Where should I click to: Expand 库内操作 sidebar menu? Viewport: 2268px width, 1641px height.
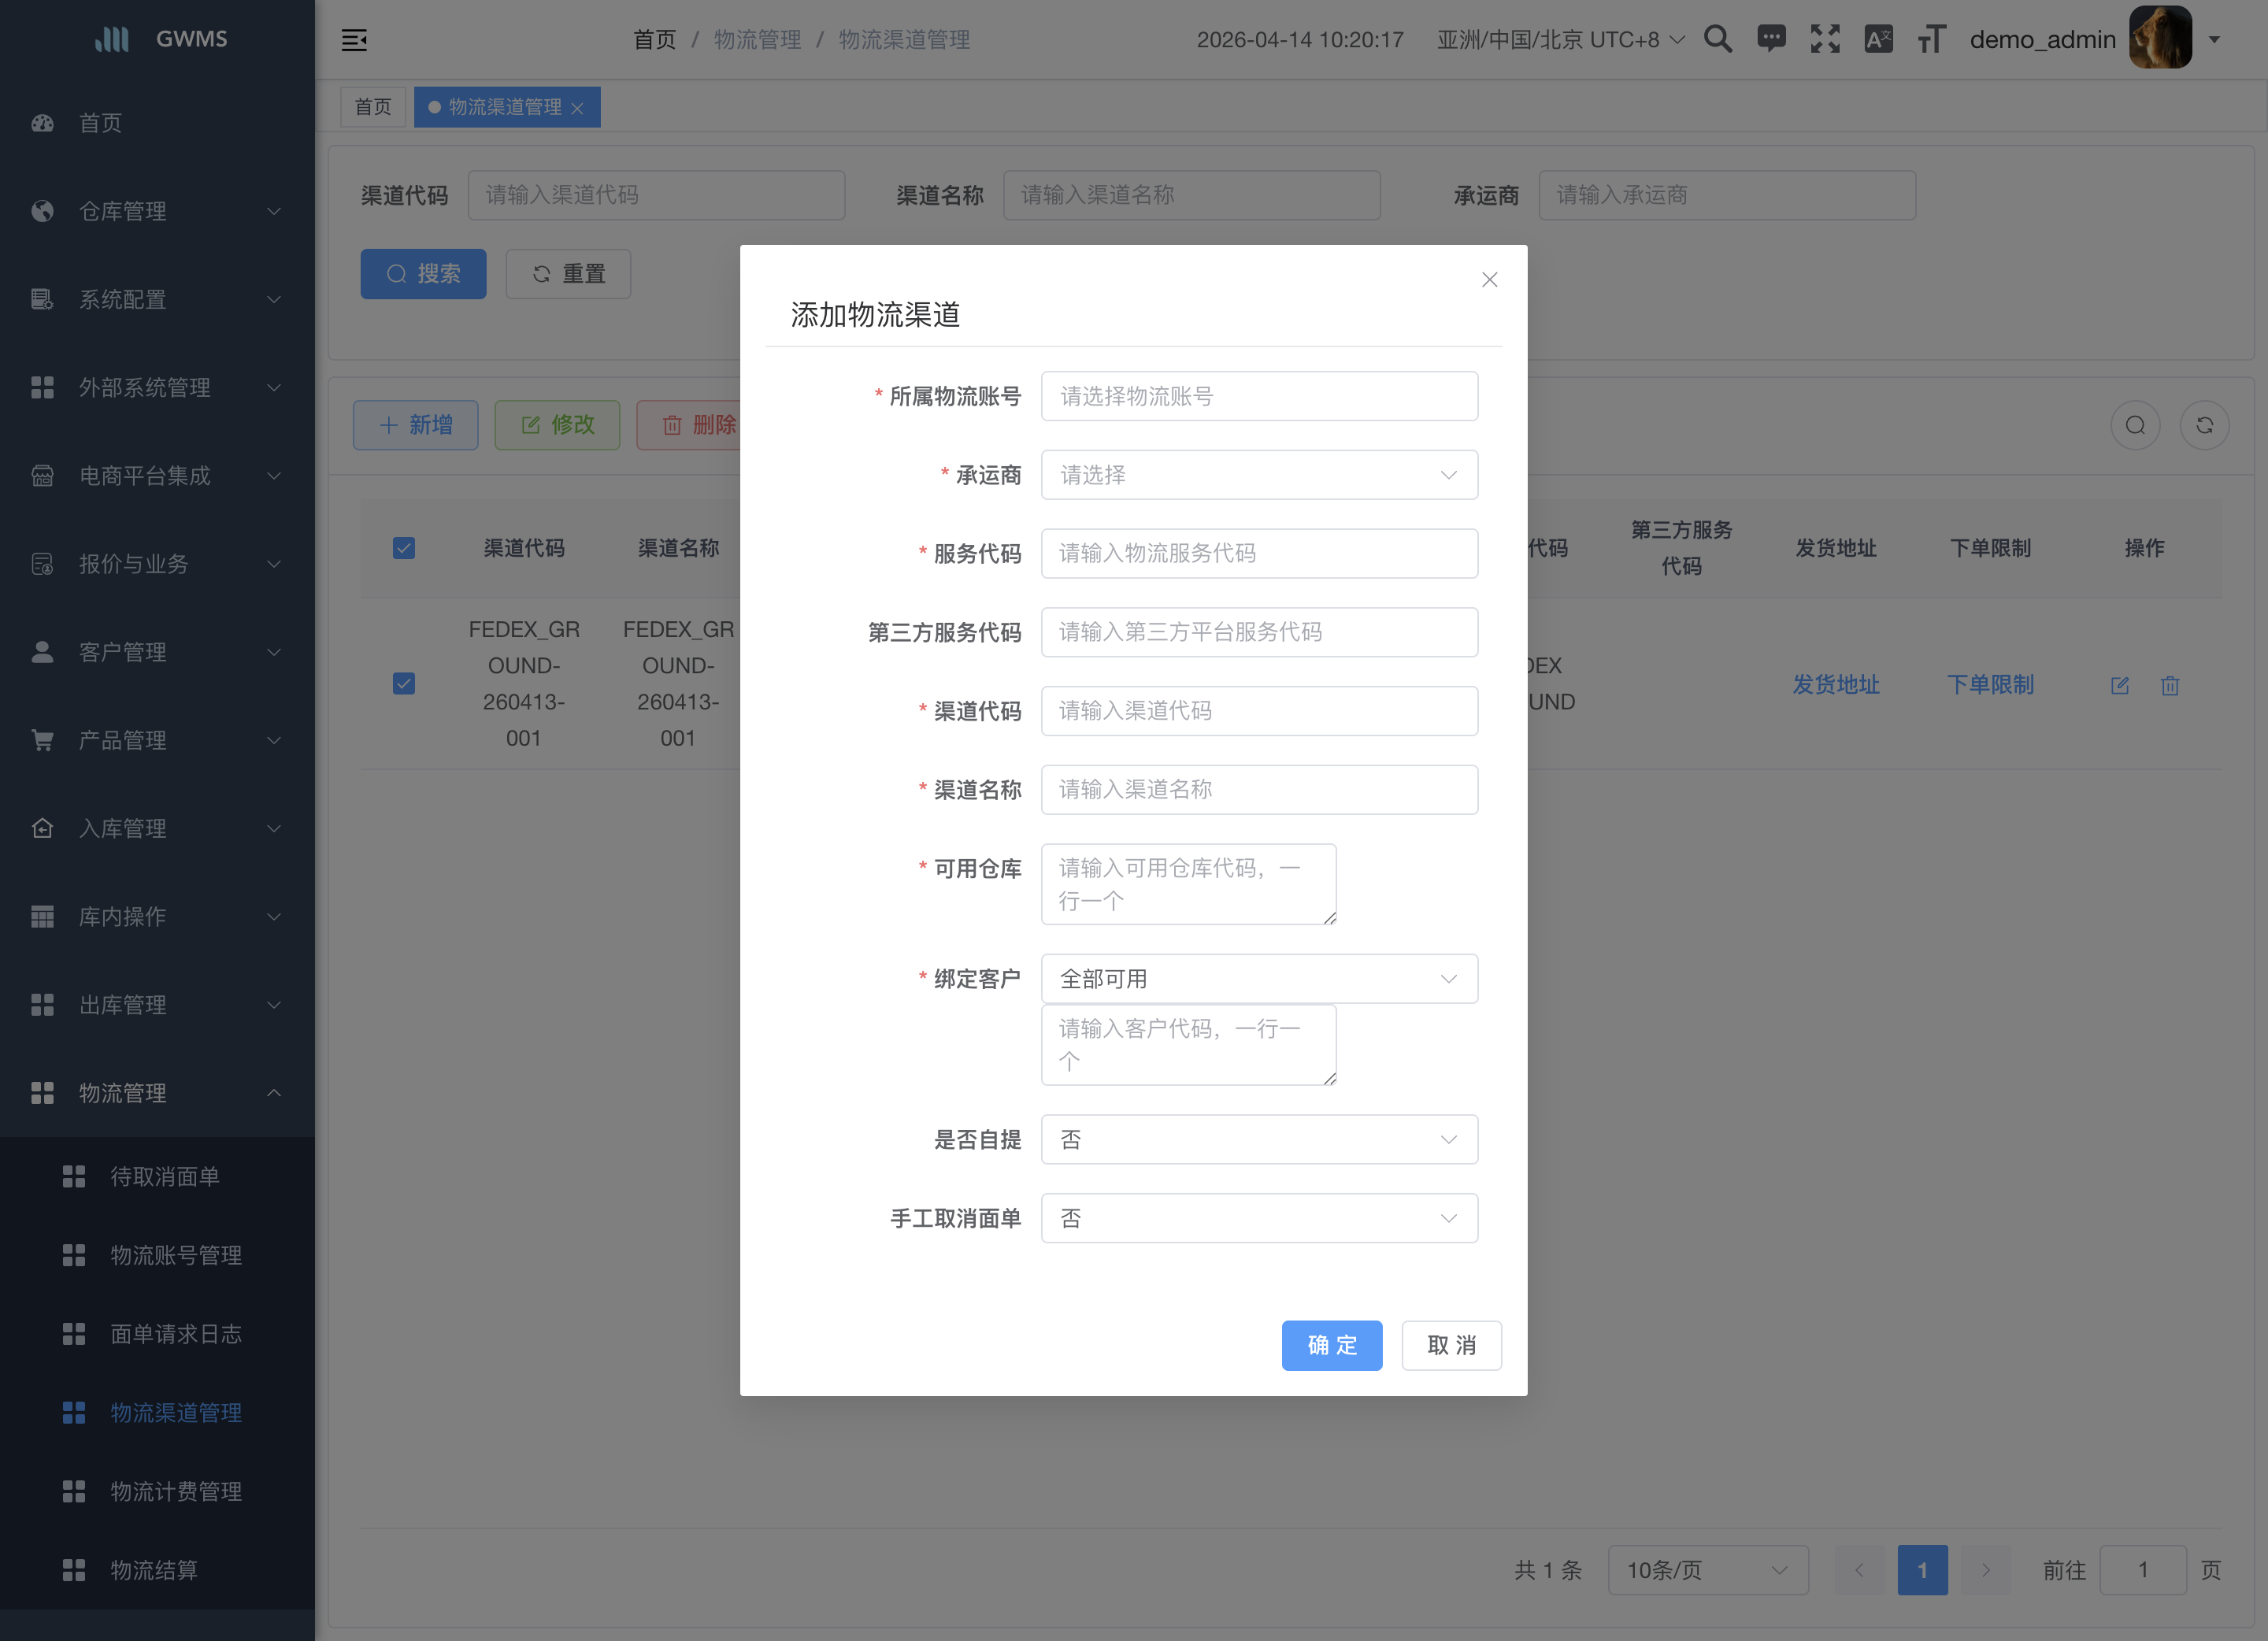point(157,916)
